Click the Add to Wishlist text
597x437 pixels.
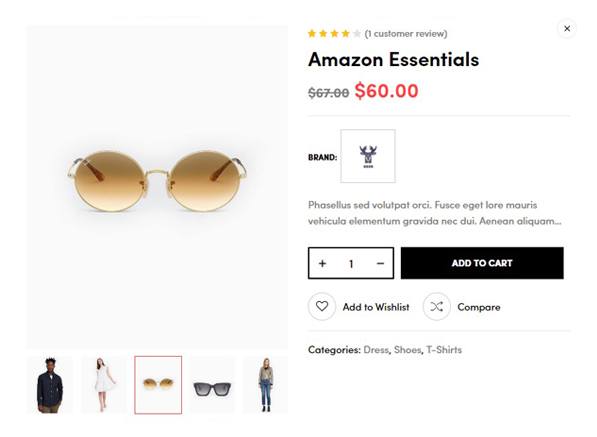[x=376, y=307]
